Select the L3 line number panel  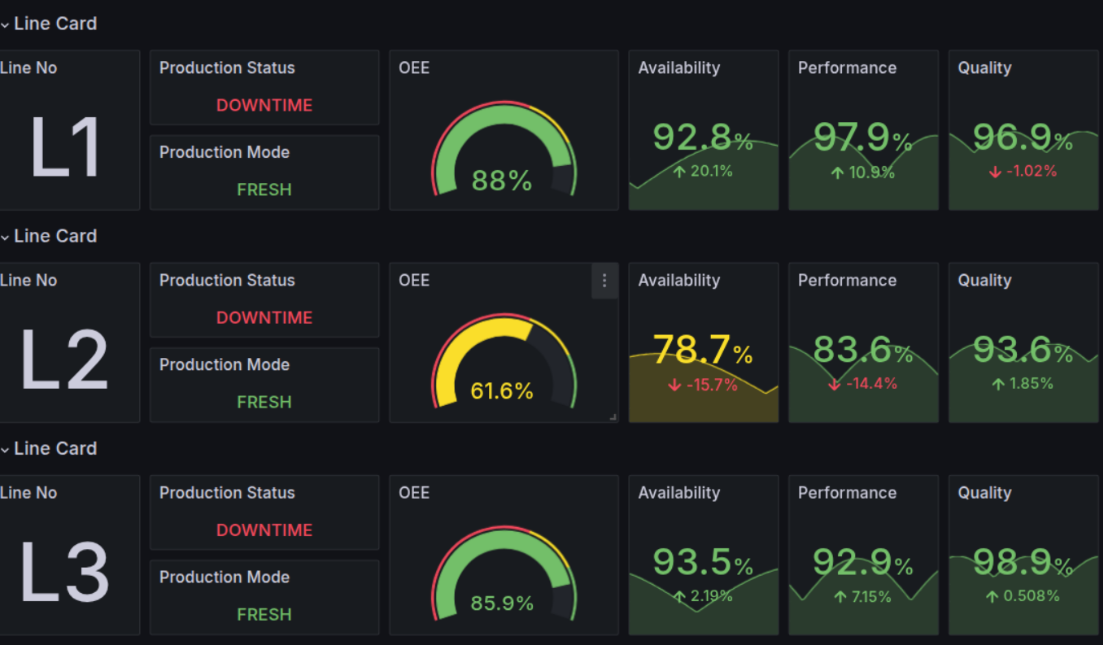pyautogui.click(x=70, y=555)
